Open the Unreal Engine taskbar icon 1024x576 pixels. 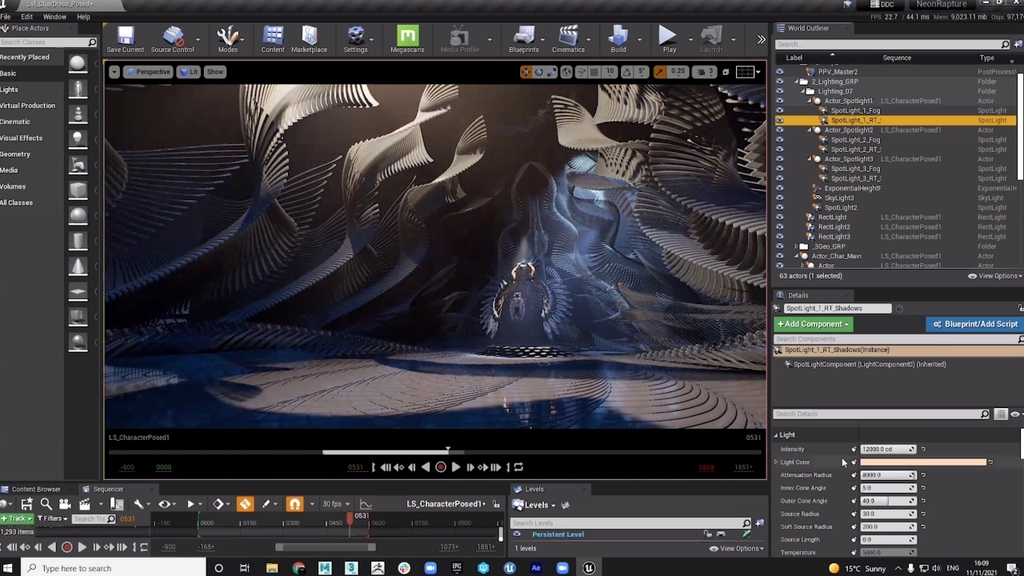[x=588, y=568]
